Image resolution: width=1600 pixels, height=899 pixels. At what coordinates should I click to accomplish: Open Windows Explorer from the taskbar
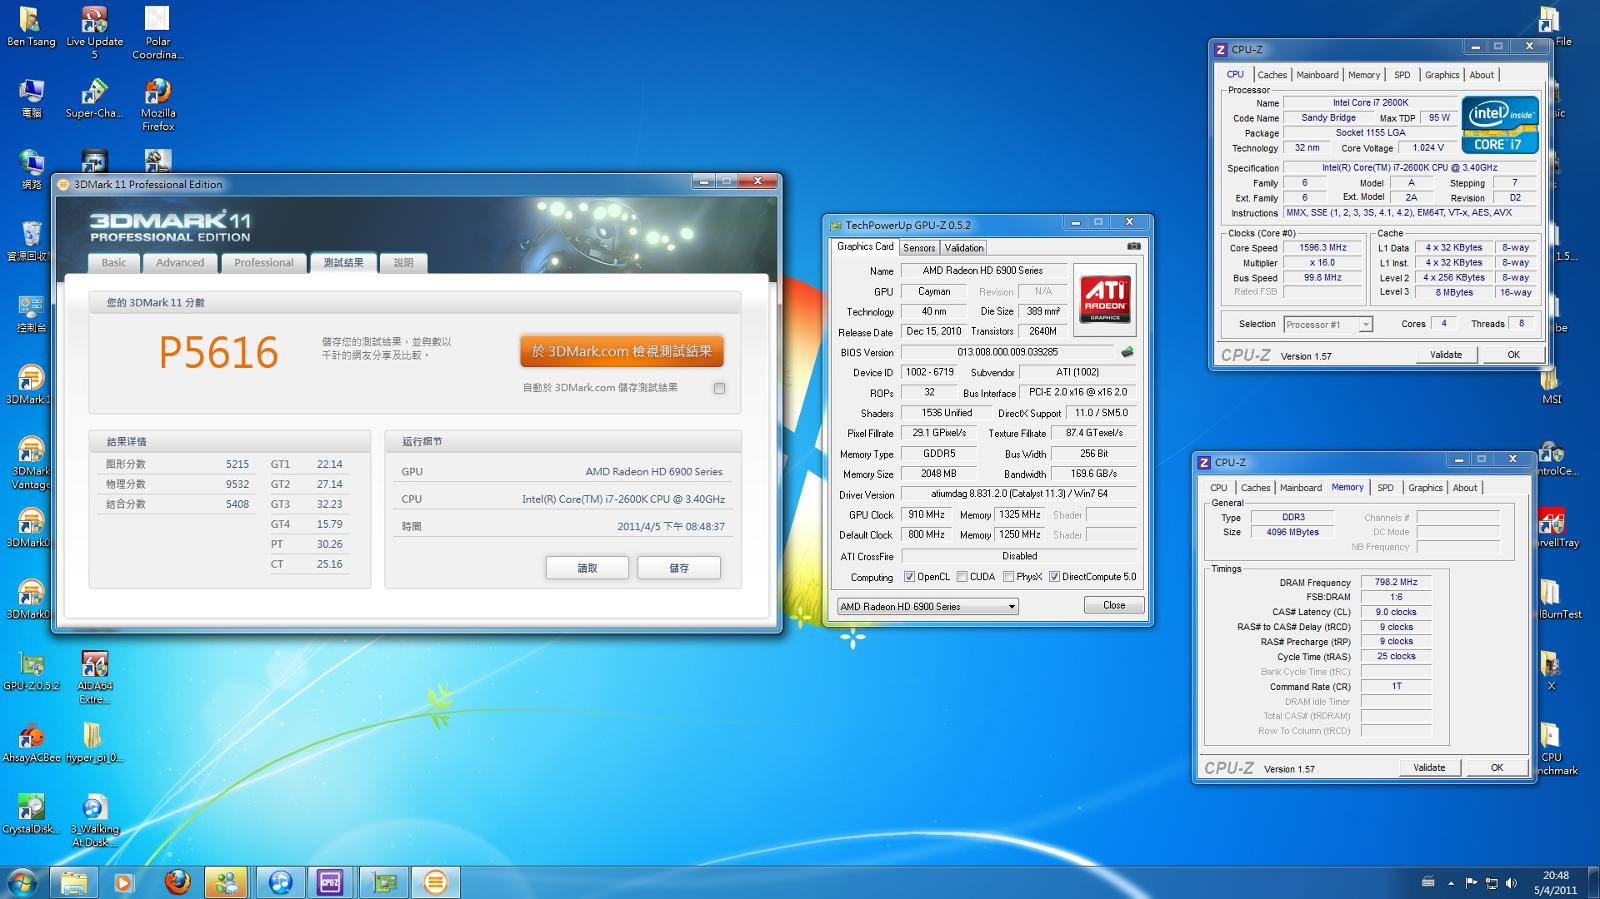(73, 882)
